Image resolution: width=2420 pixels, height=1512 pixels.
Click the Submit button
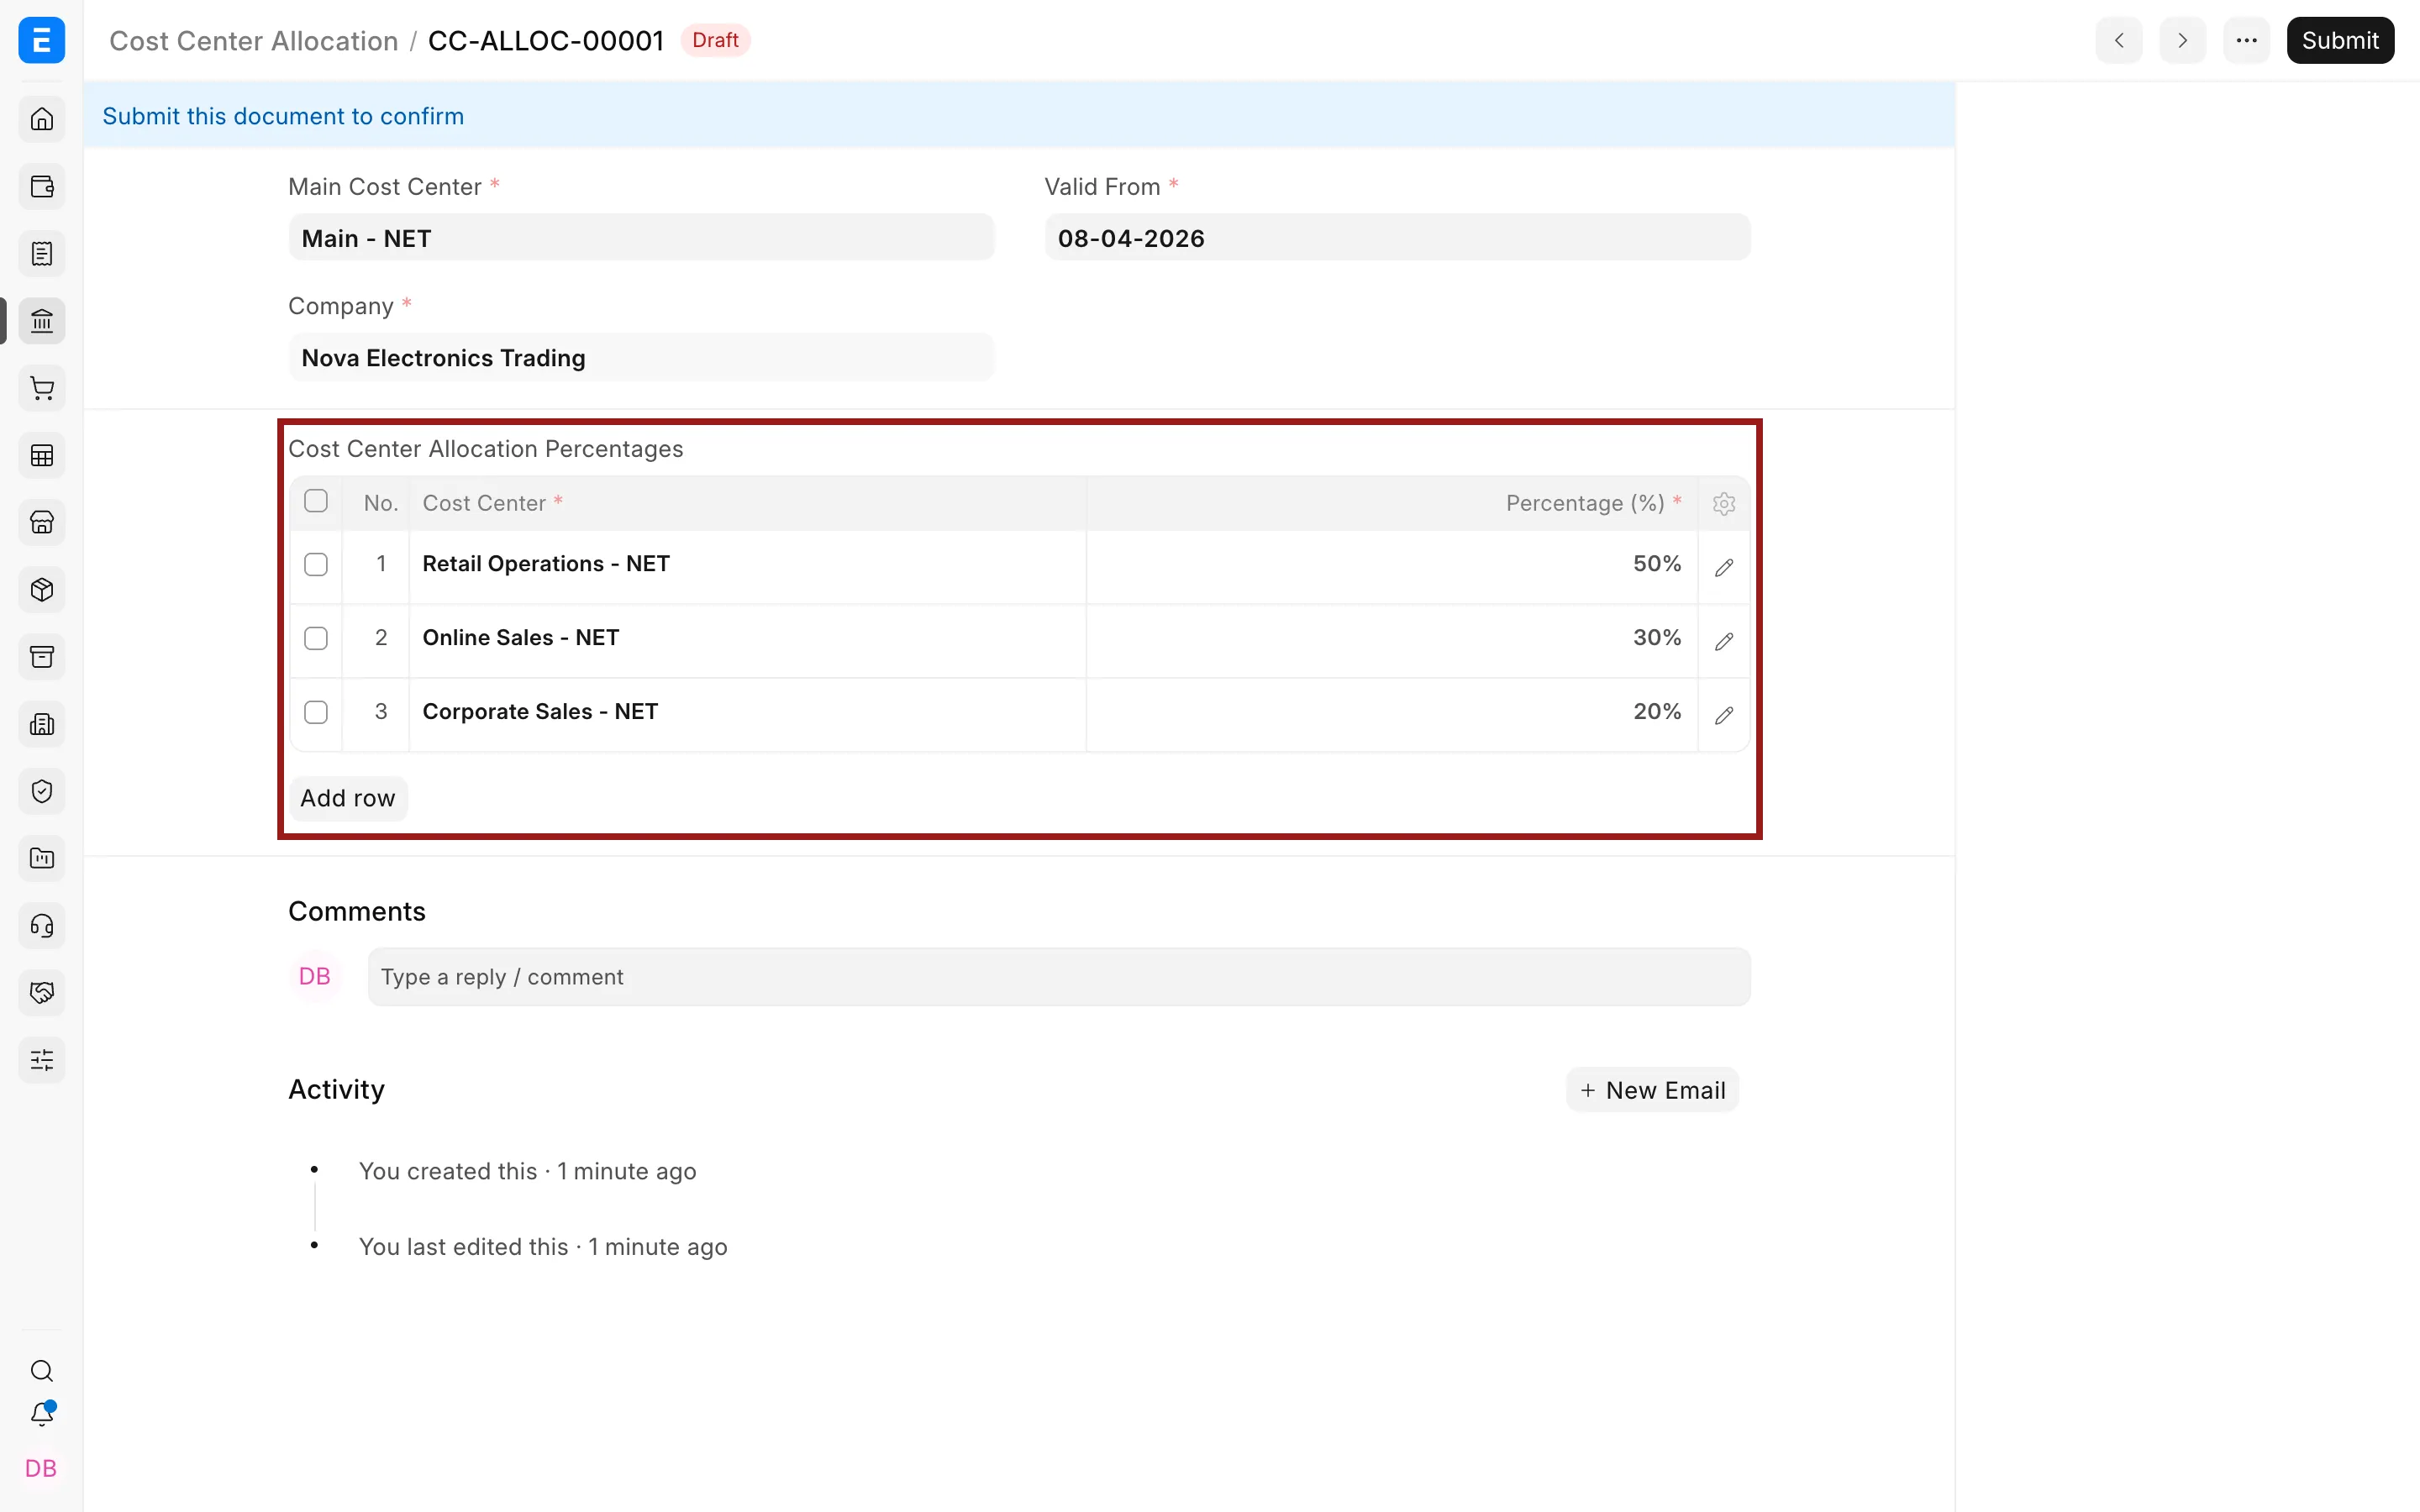point(2340,40)
